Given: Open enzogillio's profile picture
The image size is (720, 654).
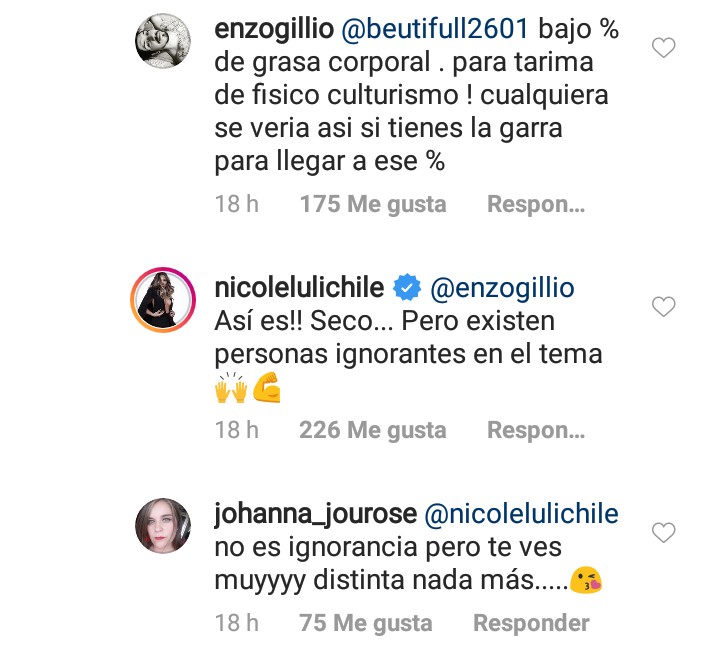Looking at the screenshot, I should (162, 43).
